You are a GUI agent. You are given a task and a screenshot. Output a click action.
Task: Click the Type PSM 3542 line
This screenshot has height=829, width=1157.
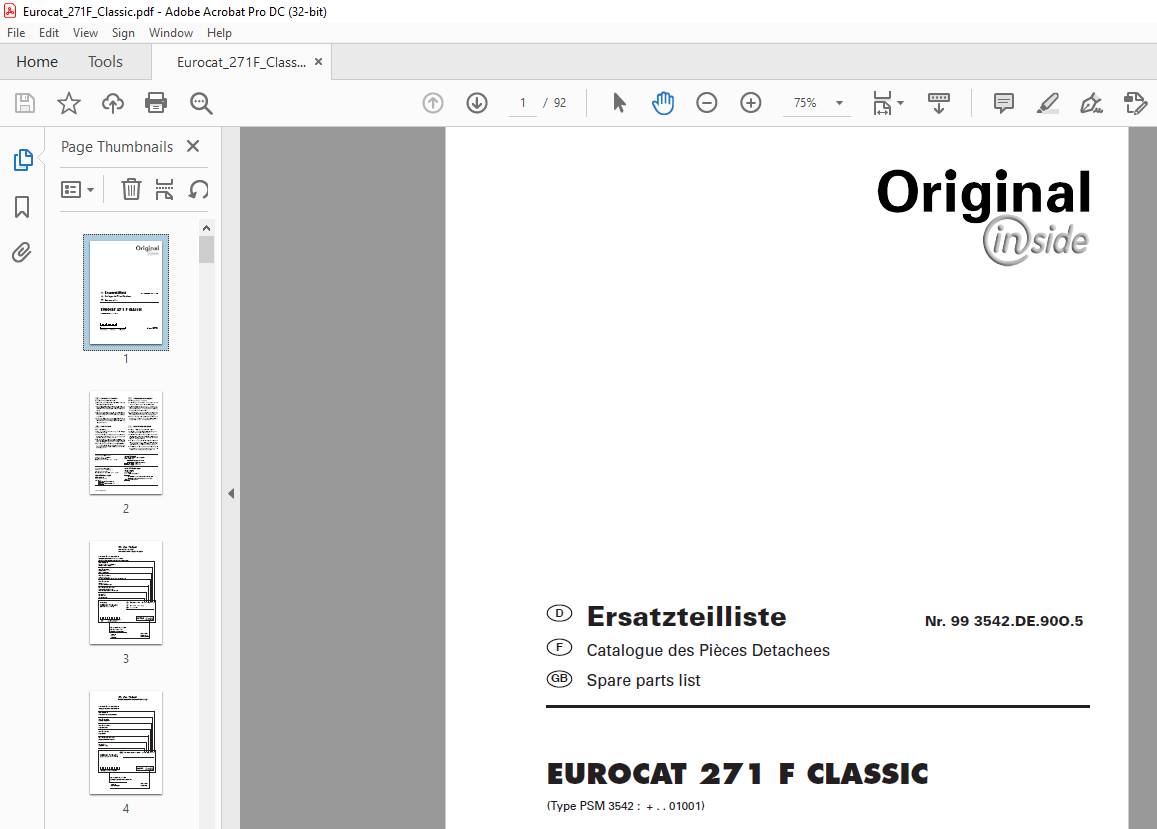click(626, 806)
